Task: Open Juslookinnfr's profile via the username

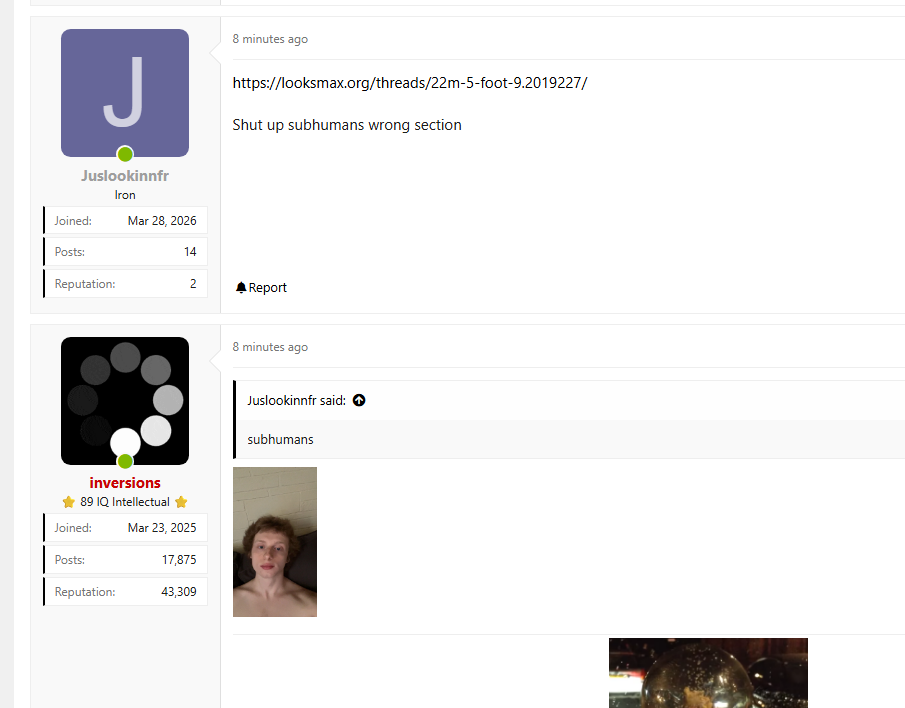Action: pyautogui.click(x=125, y=176)
